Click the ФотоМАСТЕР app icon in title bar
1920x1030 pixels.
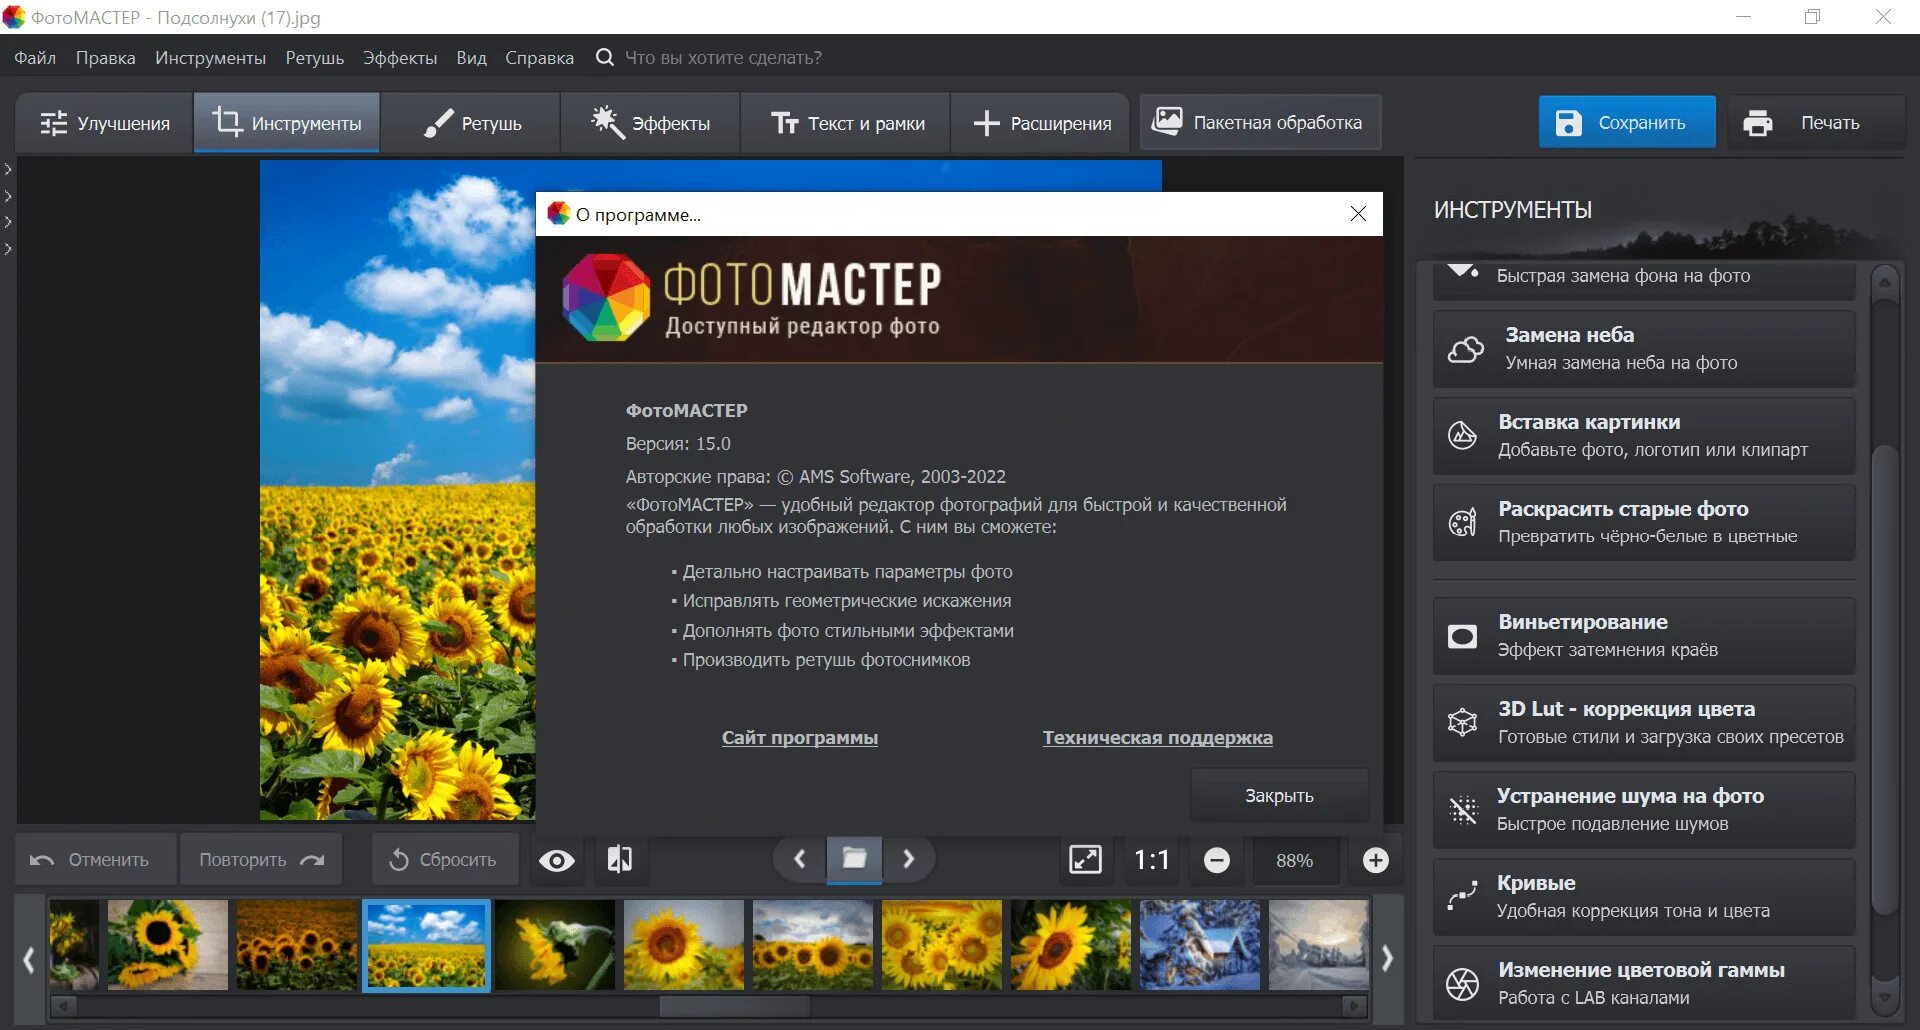pyautogui.click(x=14, y=17)
